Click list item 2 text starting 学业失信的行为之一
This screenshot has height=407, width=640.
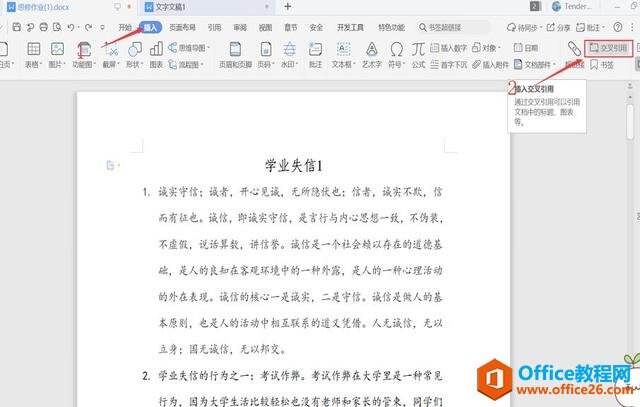(x=300, y=376)
